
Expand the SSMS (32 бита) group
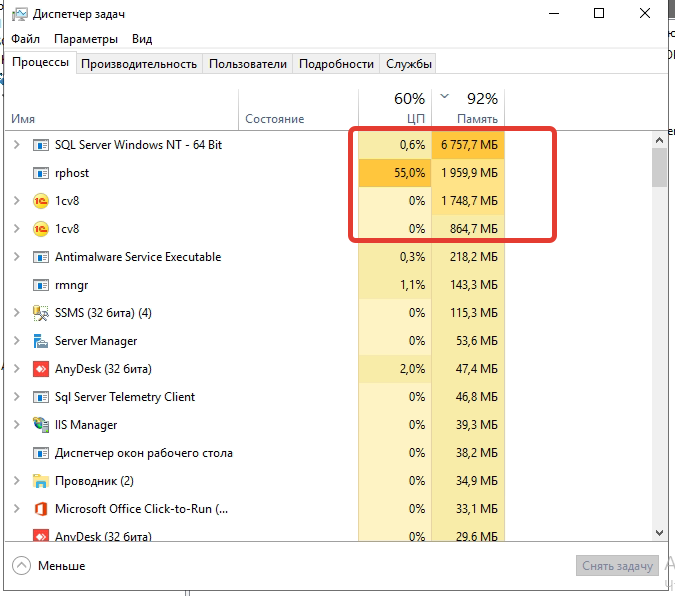[16, 313]
